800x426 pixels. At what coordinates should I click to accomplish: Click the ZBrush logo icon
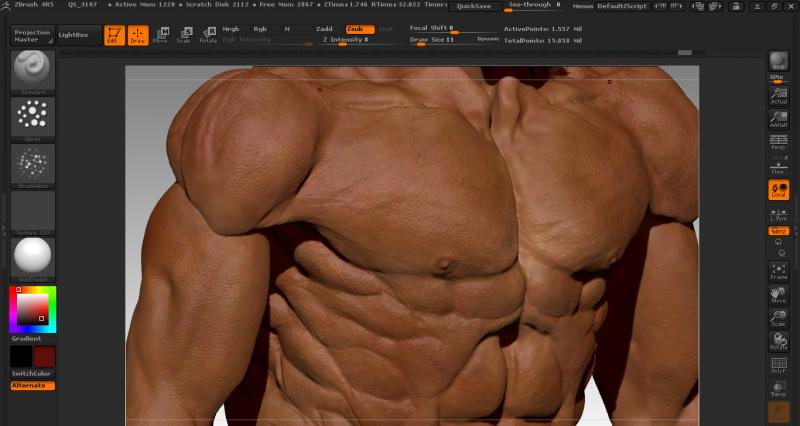point(6,5)
